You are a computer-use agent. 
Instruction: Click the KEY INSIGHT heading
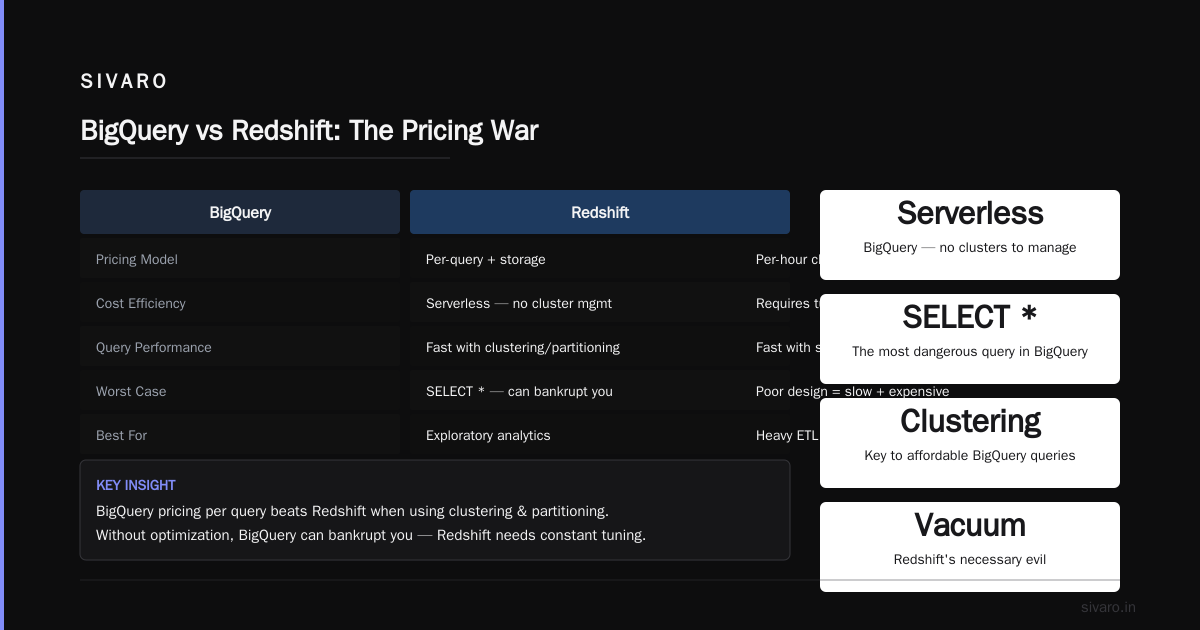pos(136,485)
